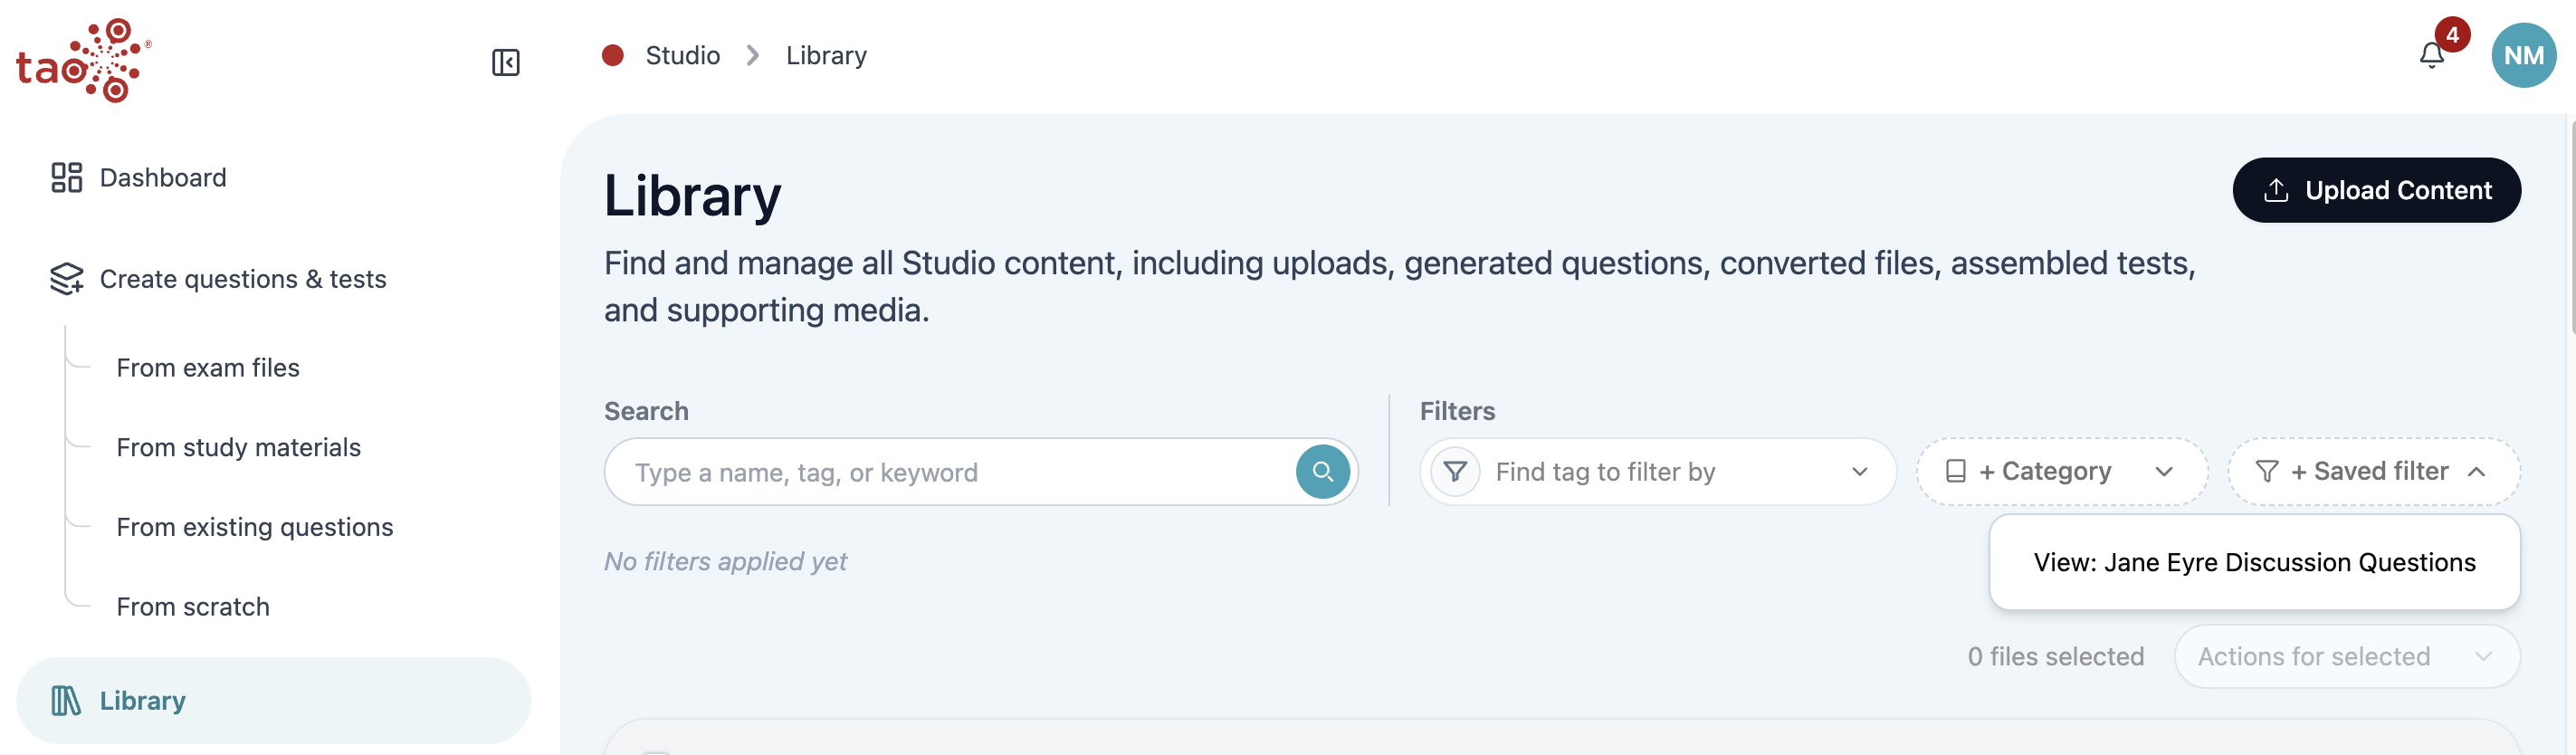The width and height of the screenshot is (2576, 755).
Task: Click the tao logo
Action: 84,60
